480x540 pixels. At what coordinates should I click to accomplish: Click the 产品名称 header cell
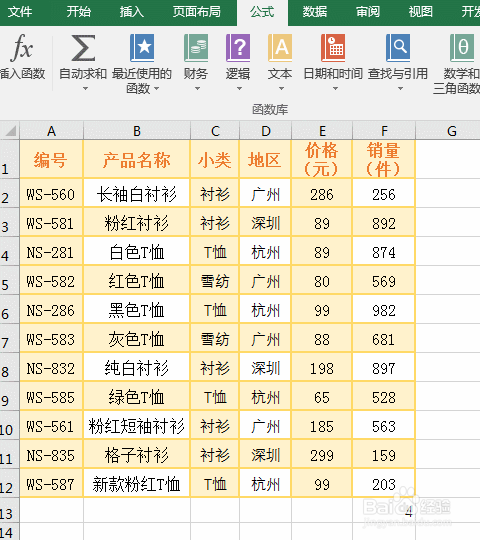(137, 159)
